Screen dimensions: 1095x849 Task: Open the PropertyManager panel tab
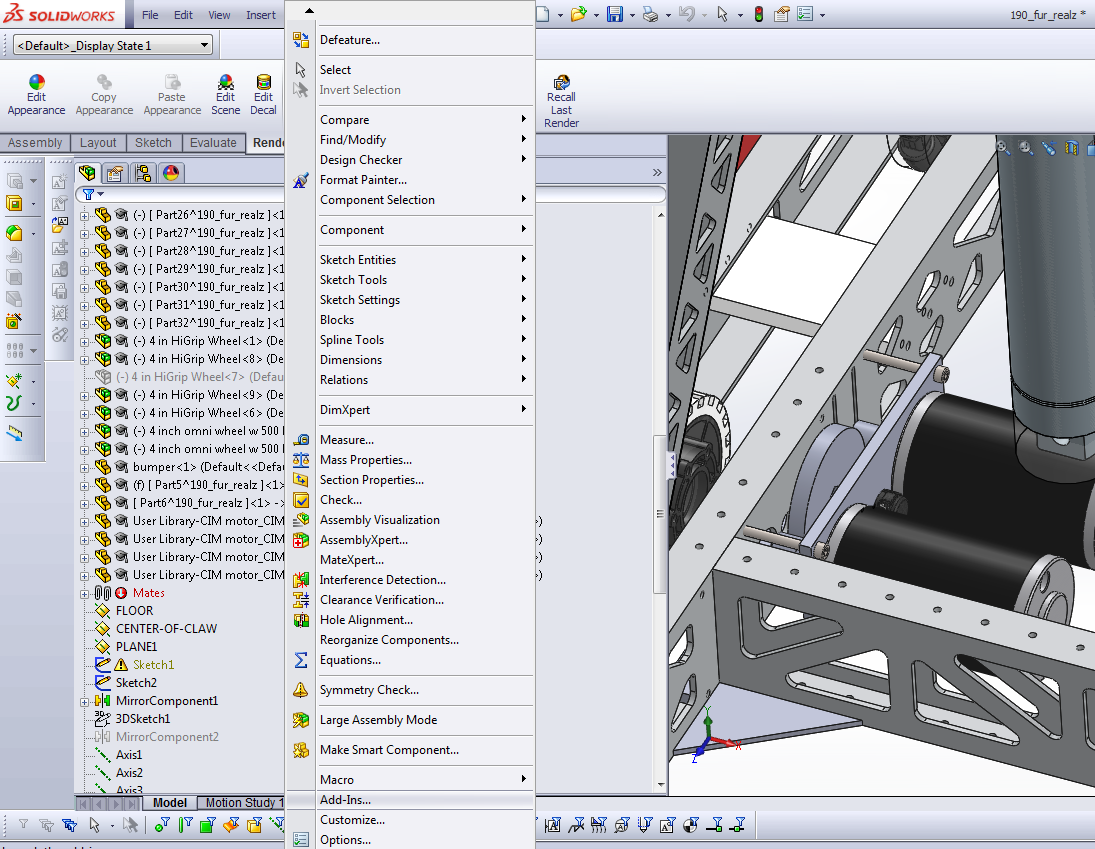(115, 173)
